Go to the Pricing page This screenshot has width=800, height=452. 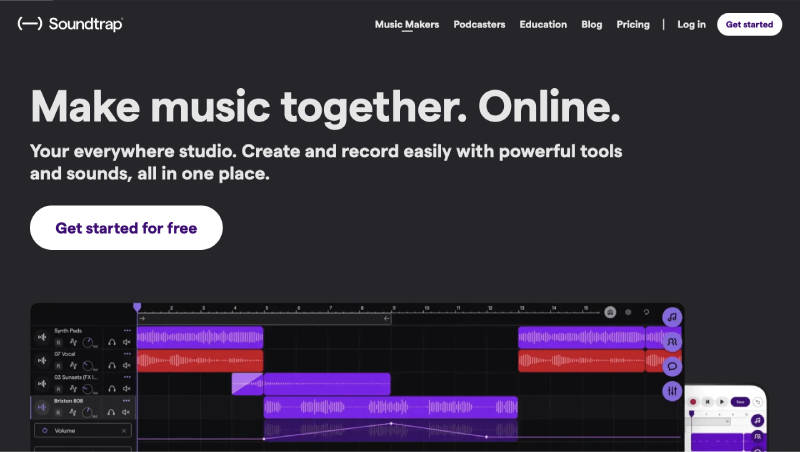click(x=633, y=24)
